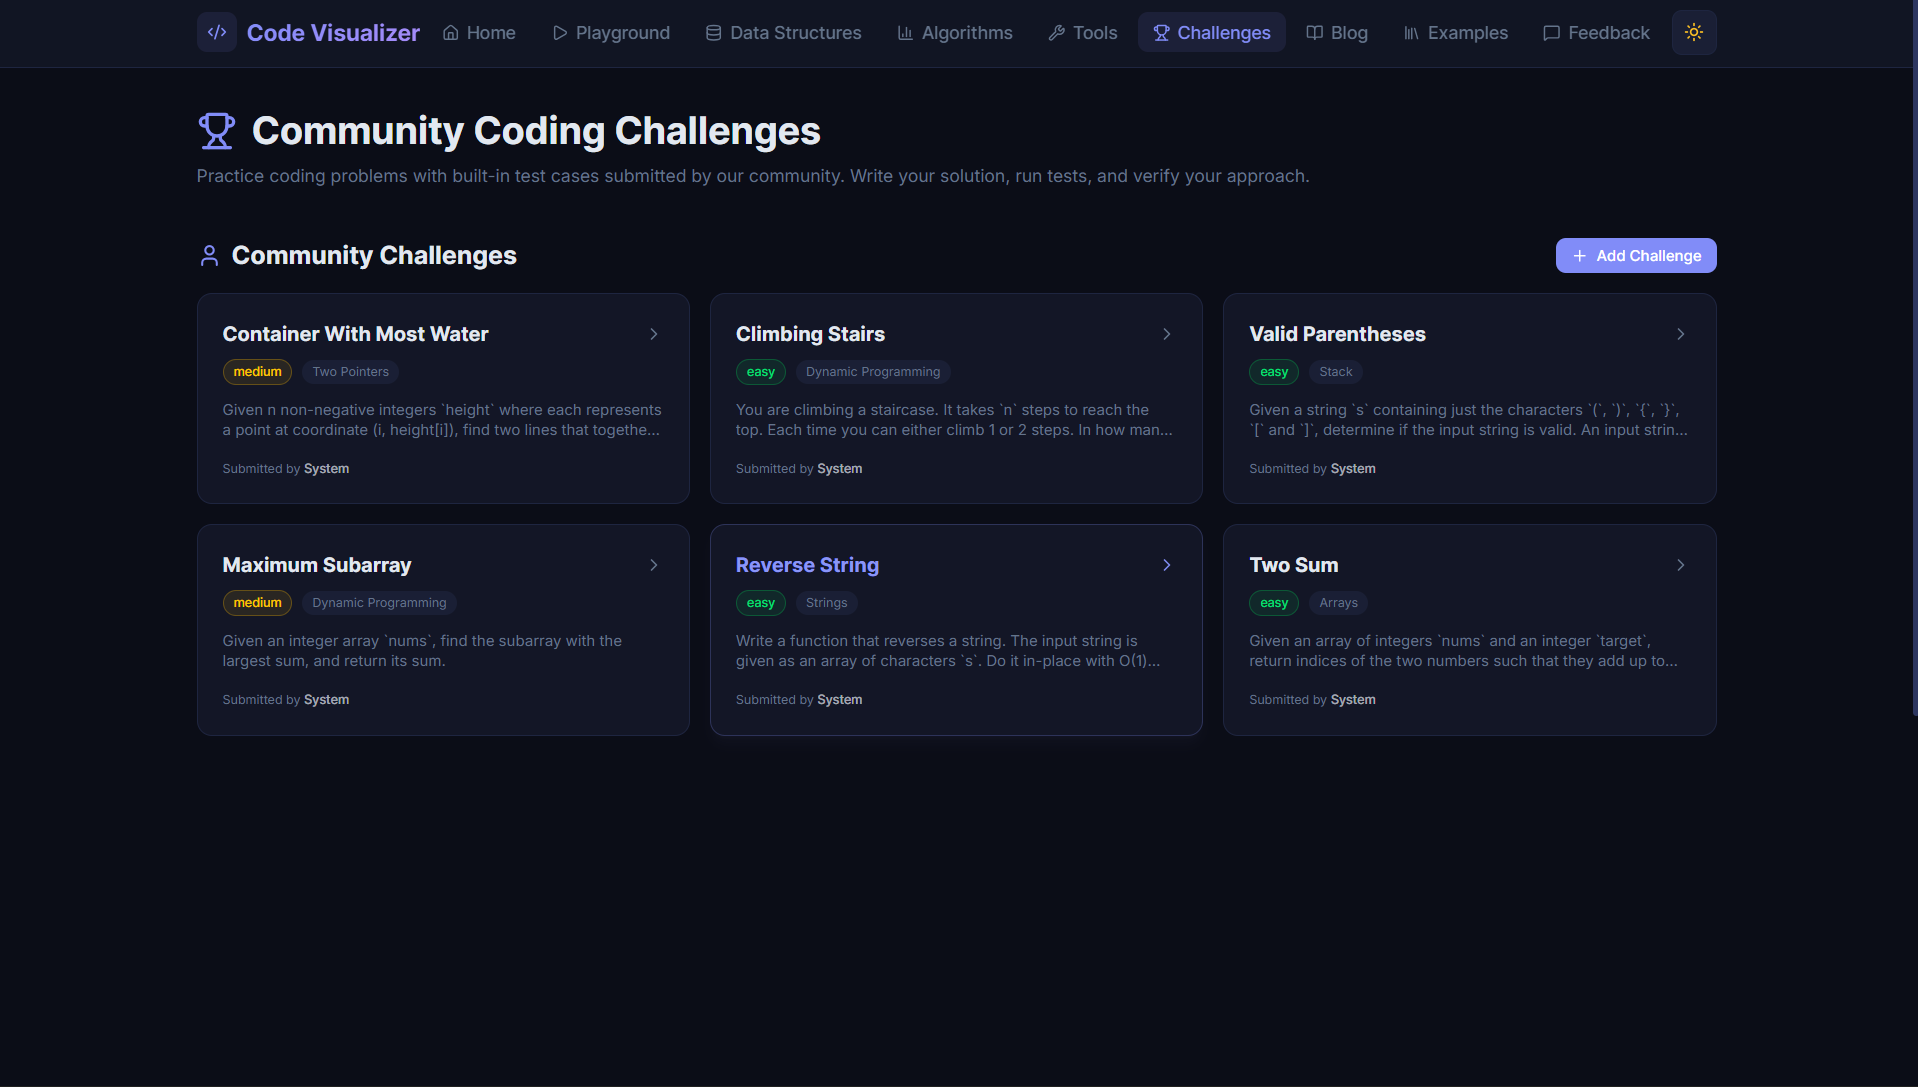Click the Community Challenges section heading
The height and width of the screenshot is (1087, 1918).
pos(374,256)
